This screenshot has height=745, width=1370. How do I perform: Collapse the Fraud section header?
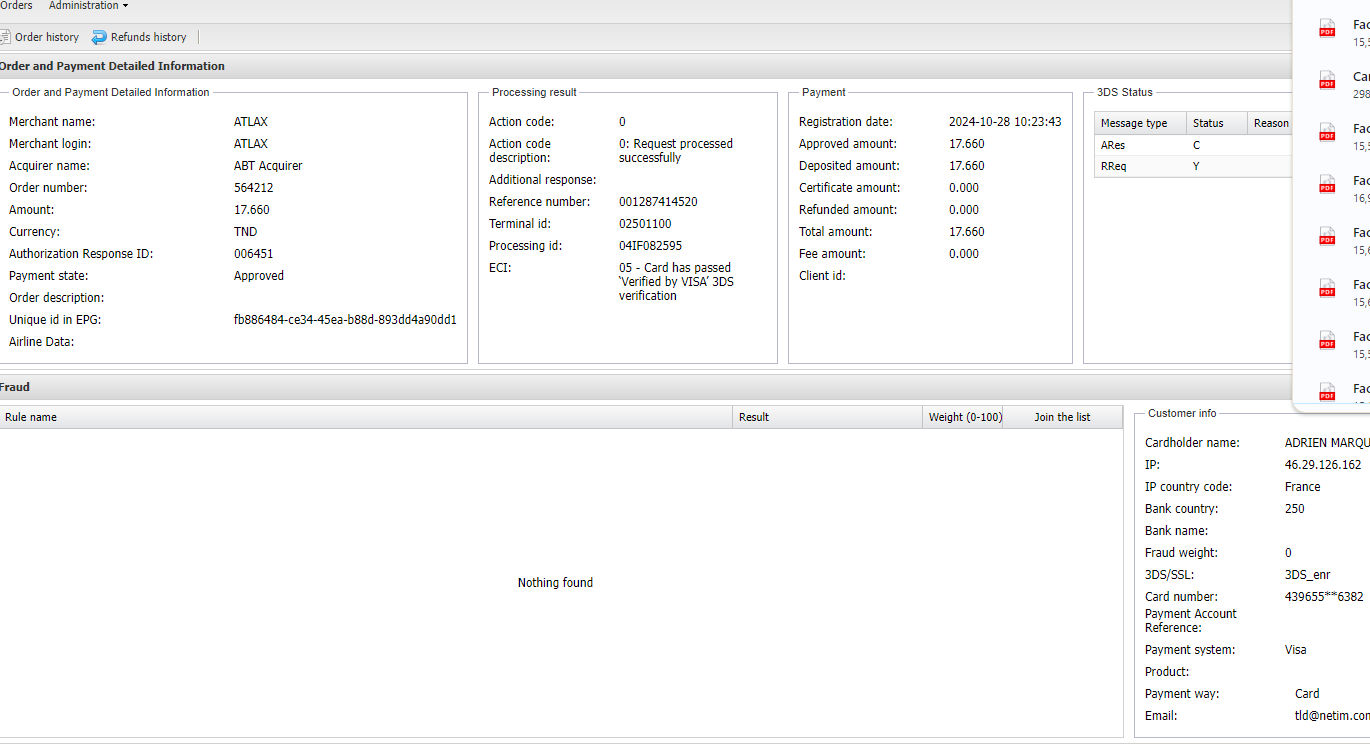point(15,387)
